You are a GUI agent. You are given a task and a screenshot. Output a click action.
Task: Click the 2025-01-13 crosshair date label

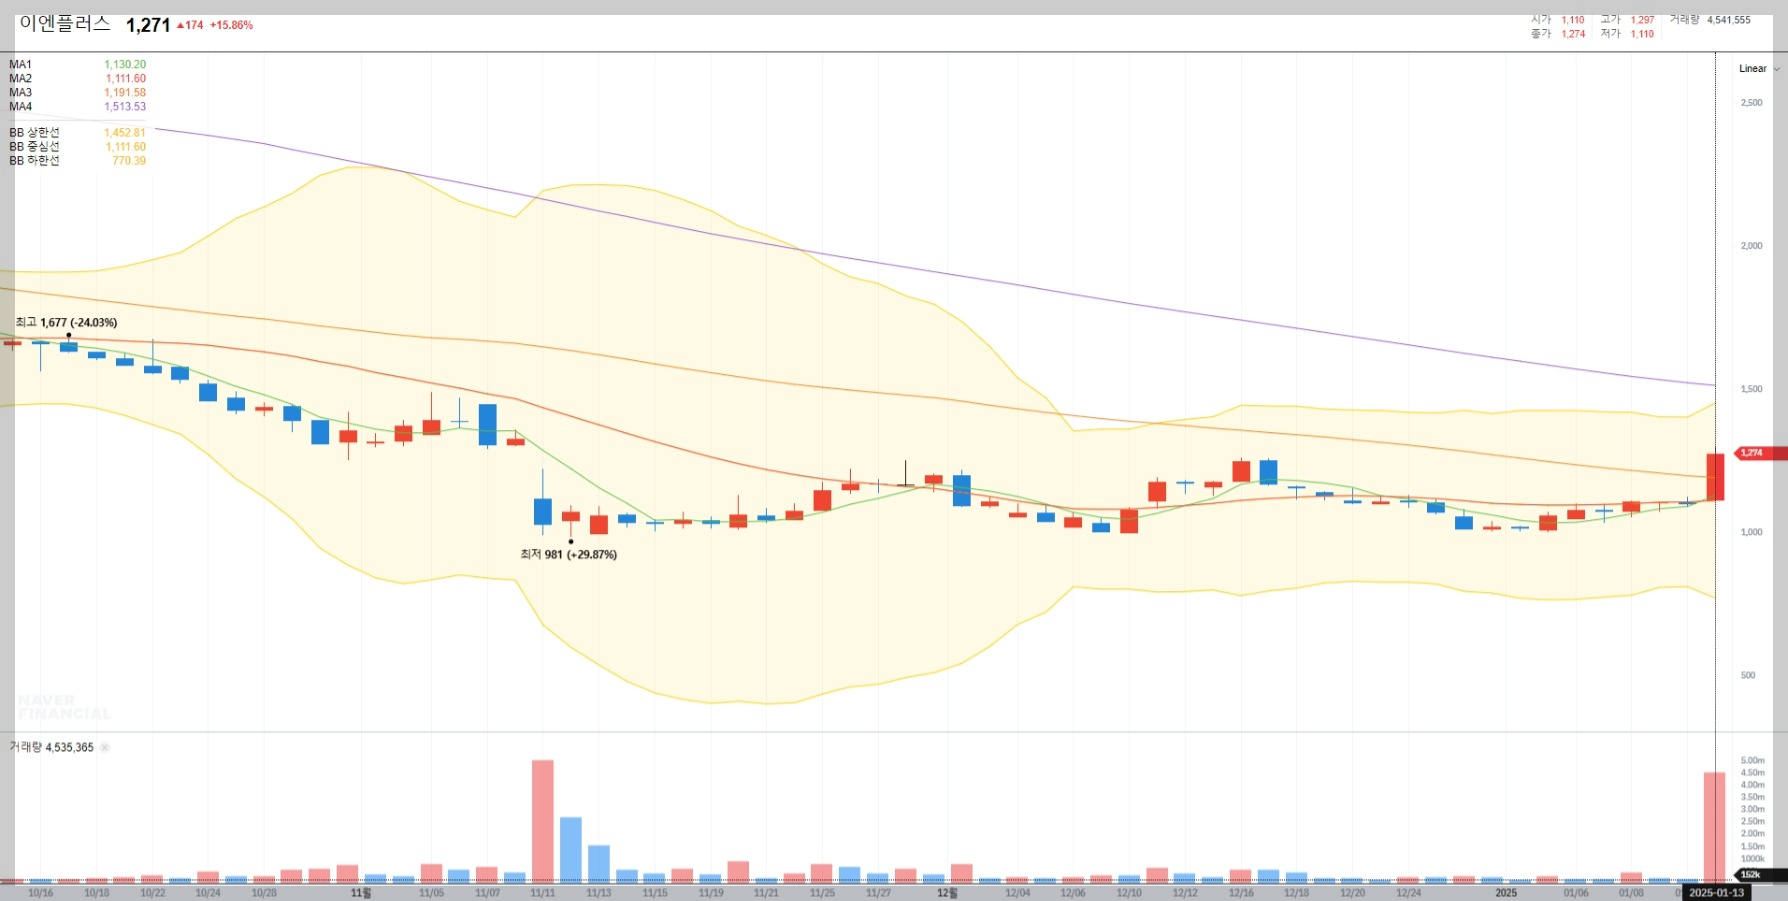click(1716, 893)
